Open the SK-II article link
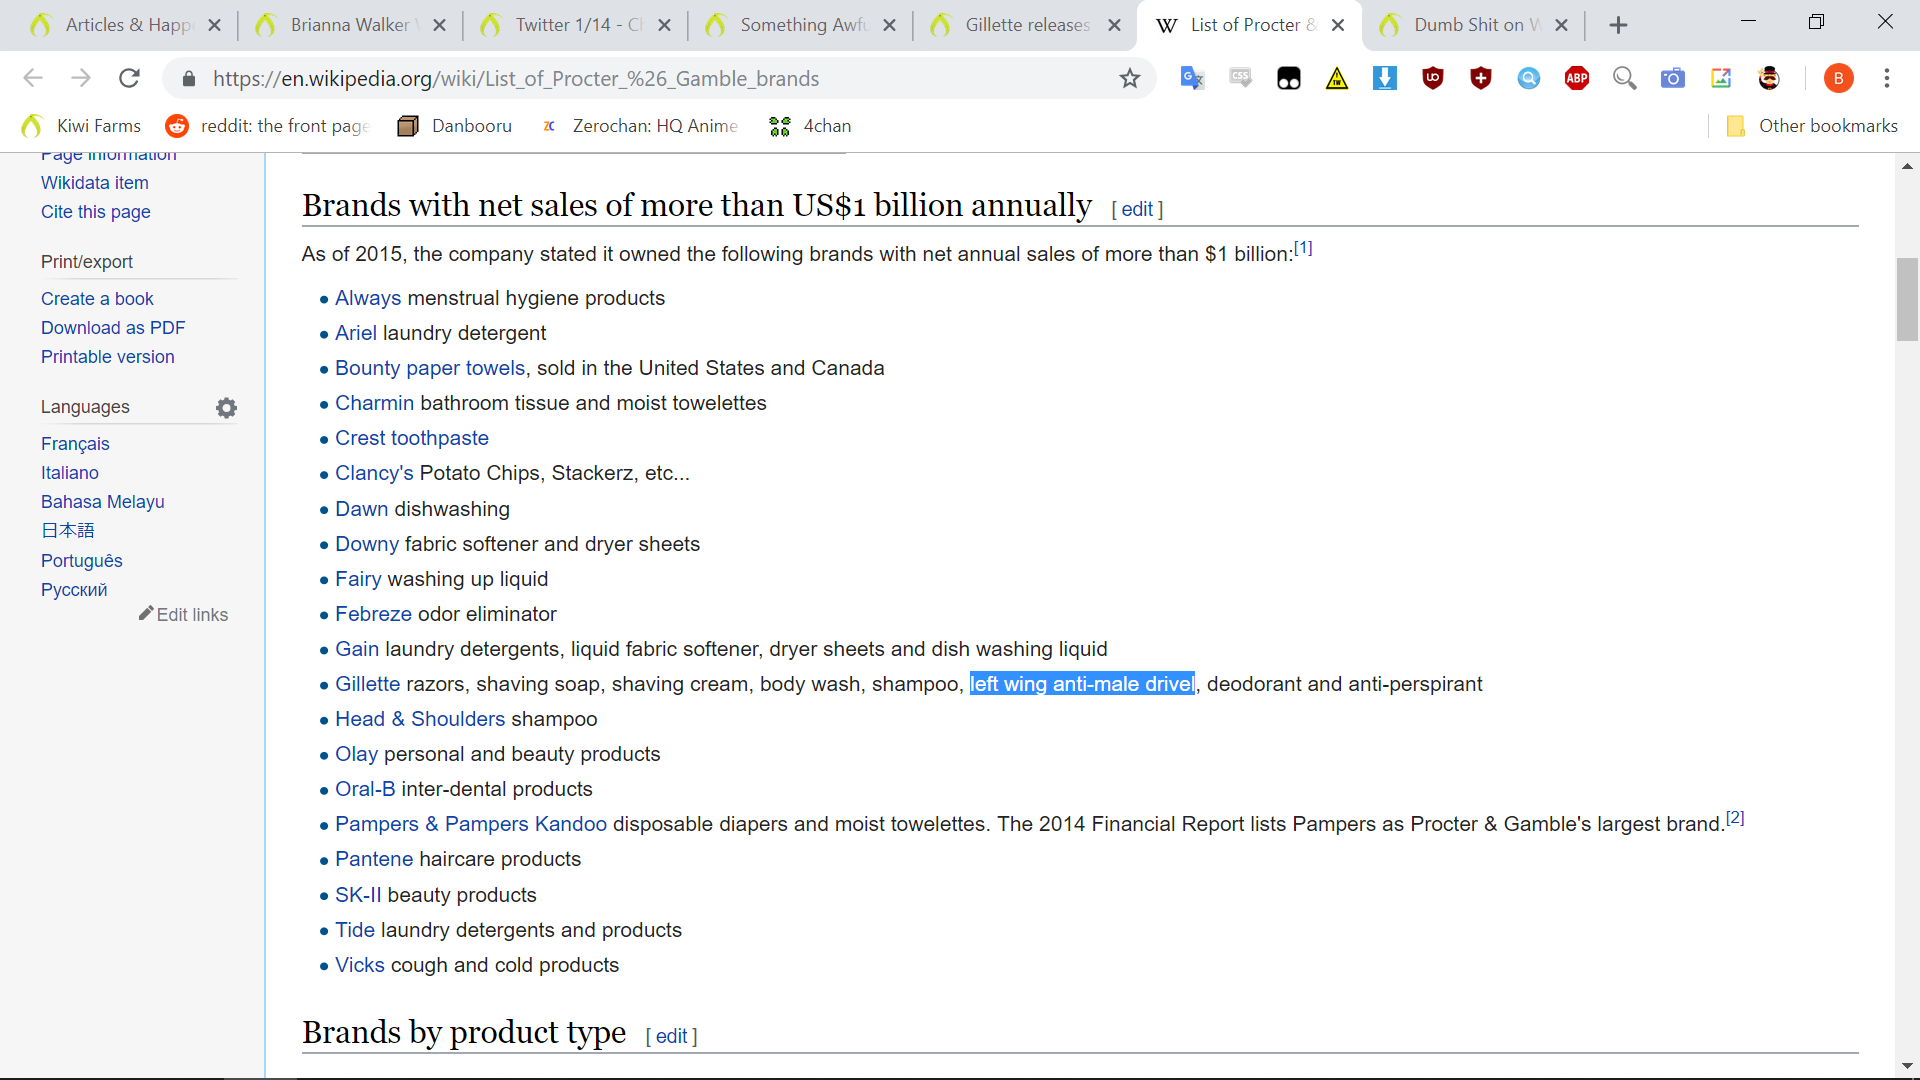 (x=358, y=895)
